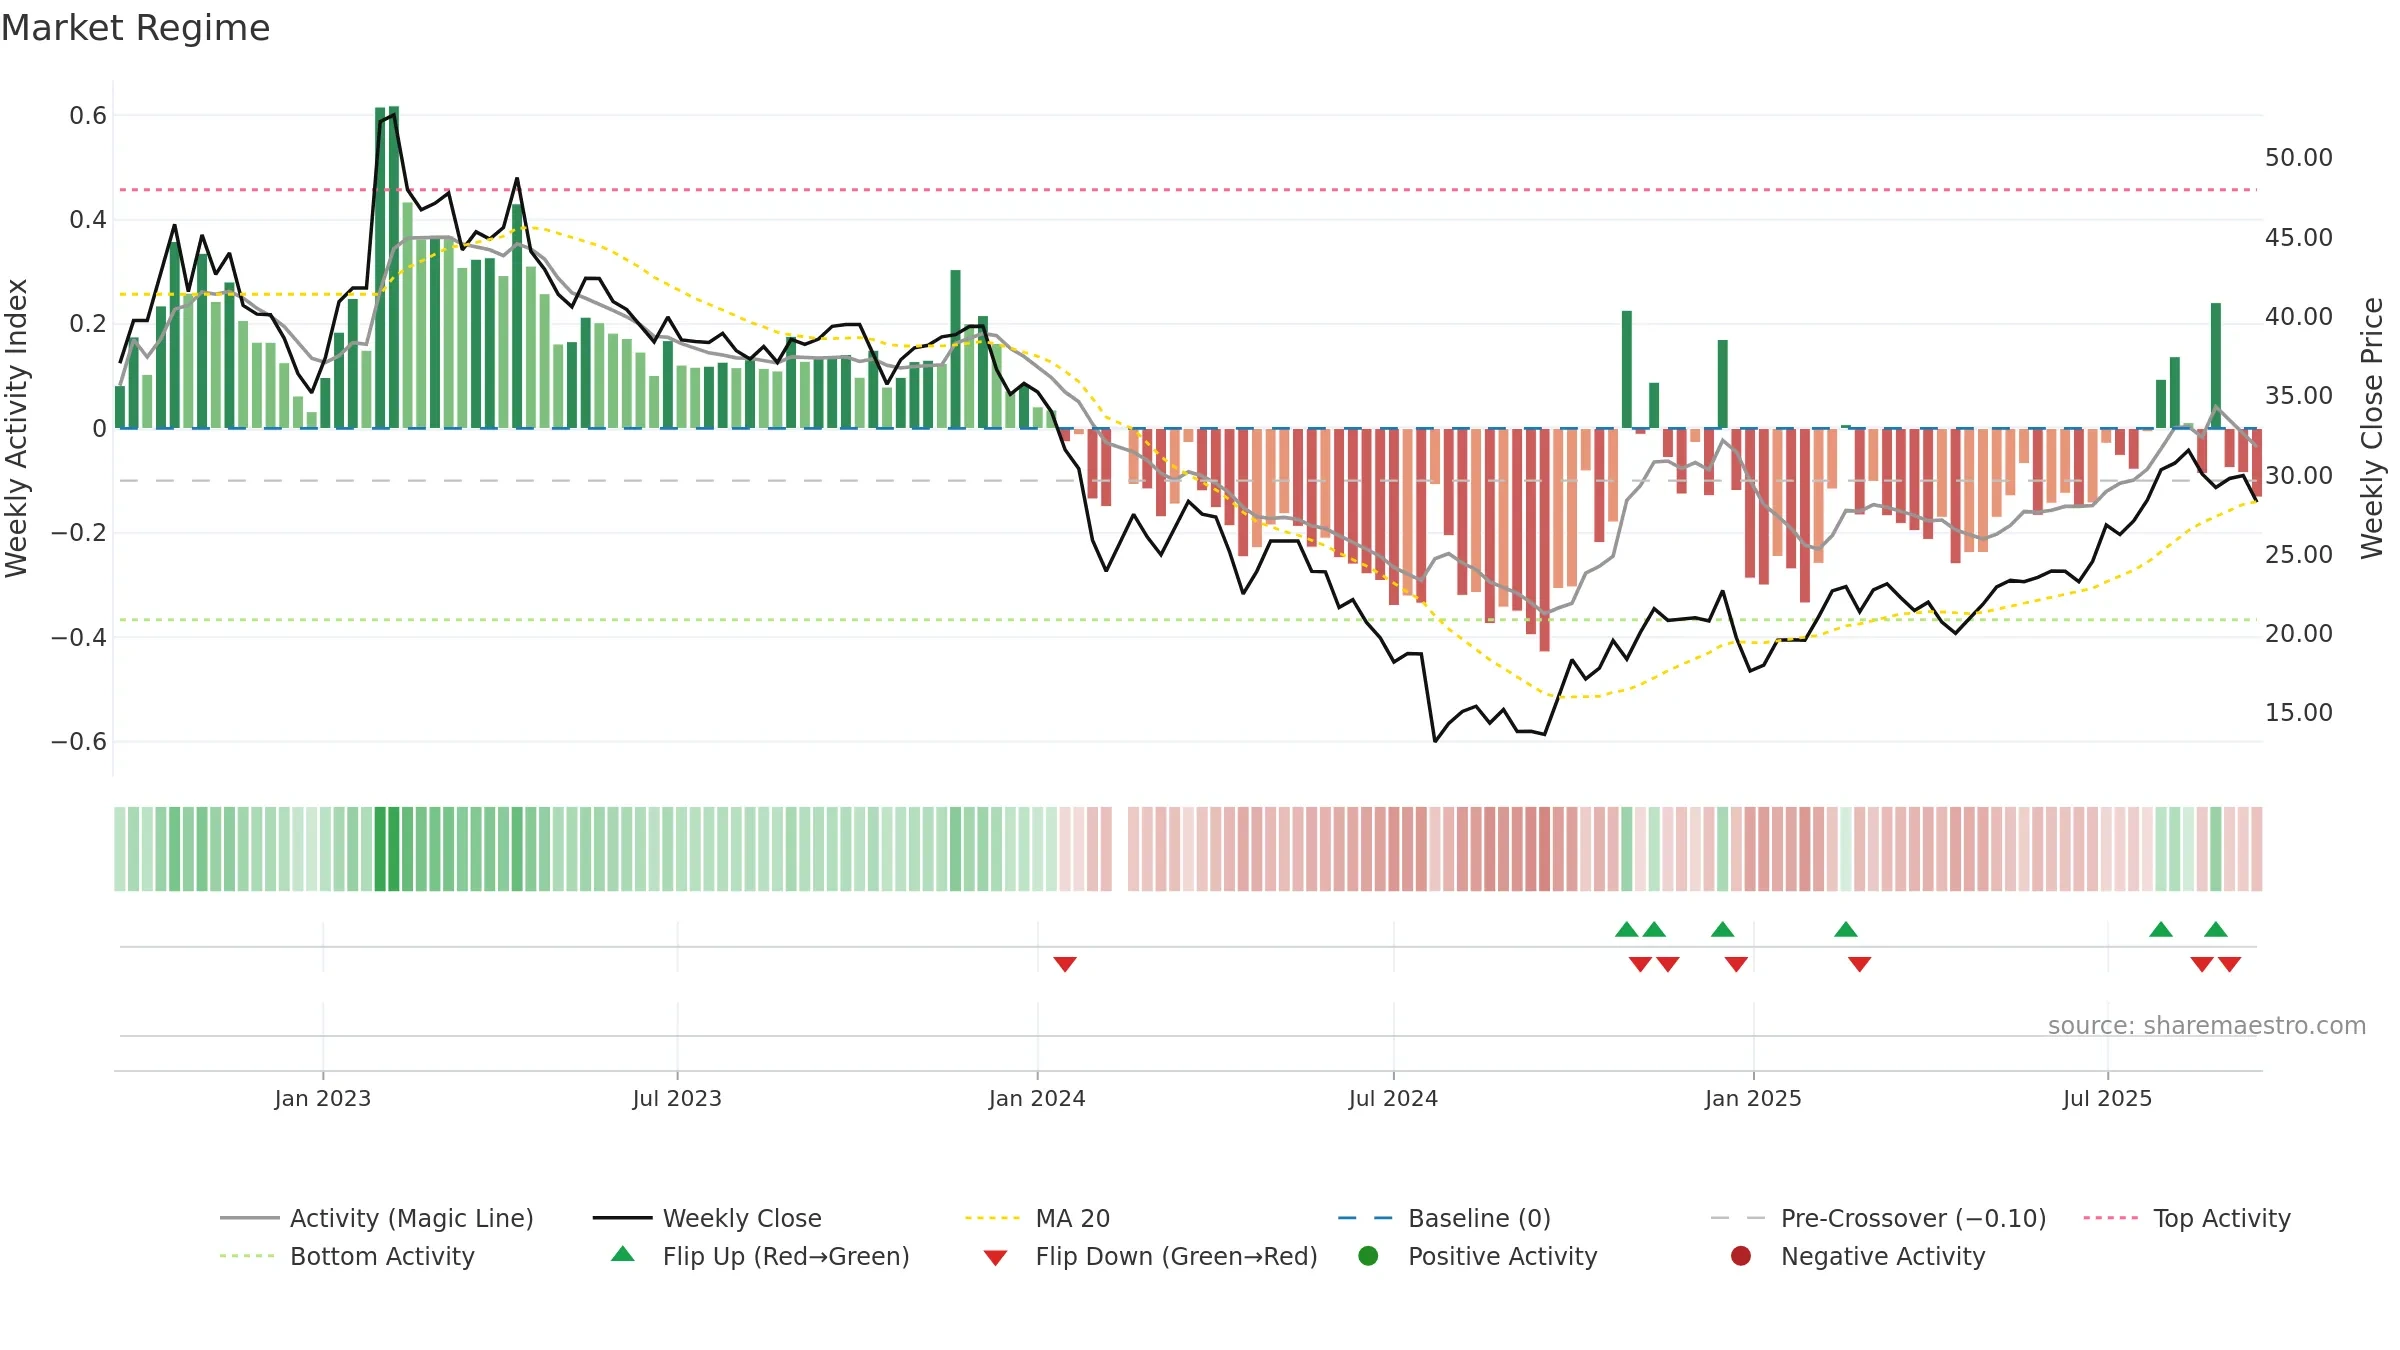The height and width of the screenshot is (1350, 2400).
Task: Click the Jul 2024 date axis label
Action: (1393, 1098)
